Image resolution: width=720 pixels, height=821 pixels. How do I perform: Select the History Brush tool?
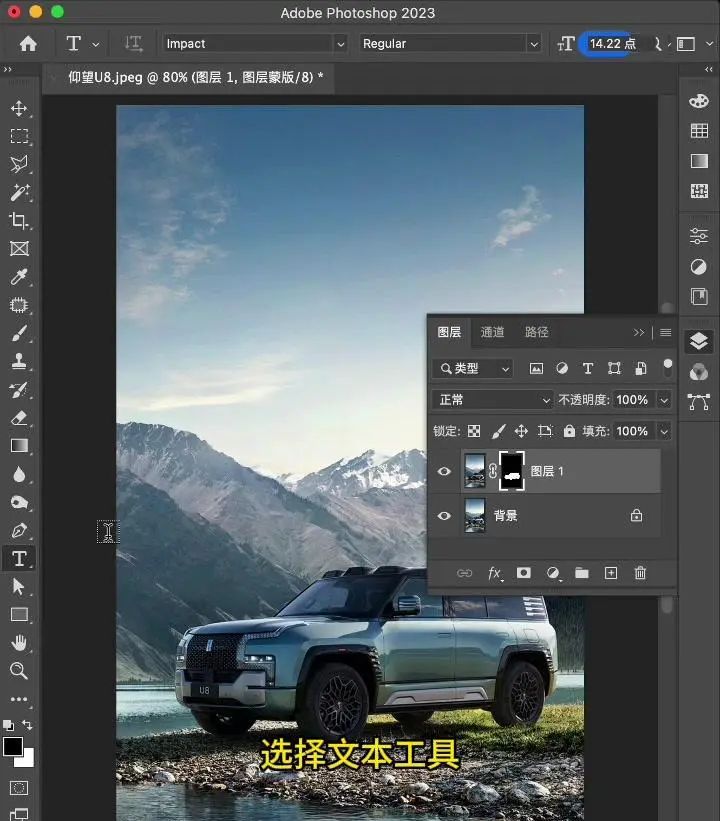pyautogui.click(x=19, y=390)
